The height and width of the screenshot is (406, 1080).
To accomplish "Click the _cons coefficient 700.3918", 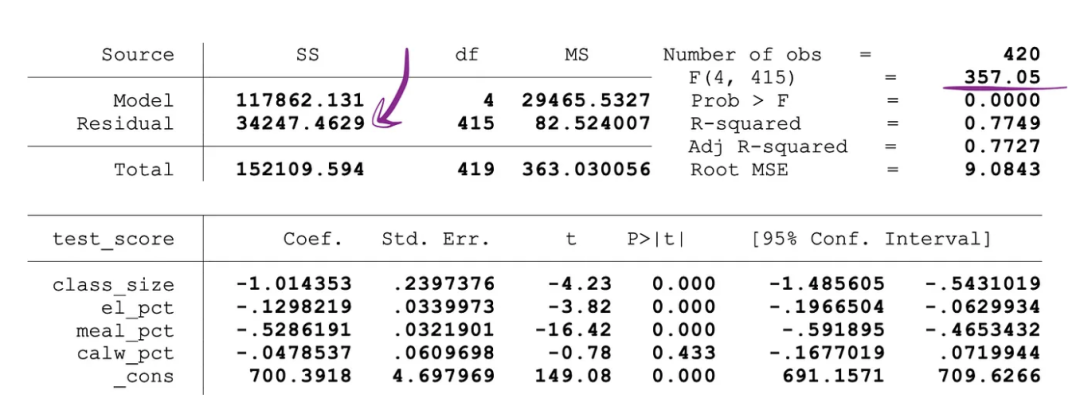I will [x=300, y=376].
